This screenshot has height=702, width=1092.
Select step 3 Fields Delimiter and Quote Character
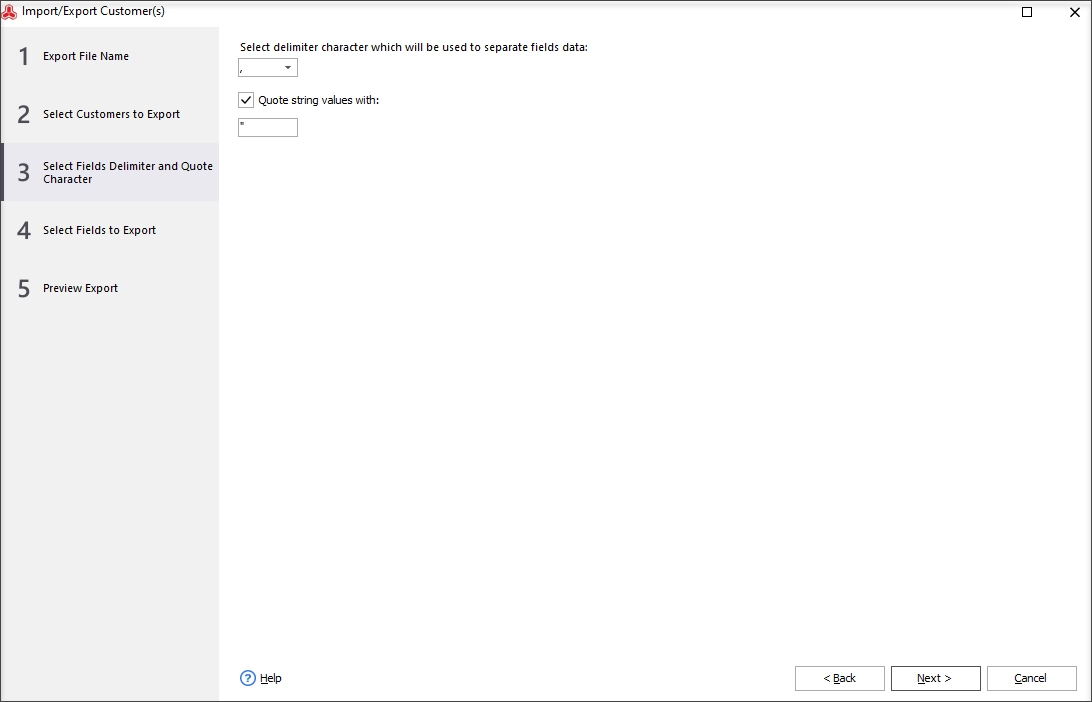(110, 173)
